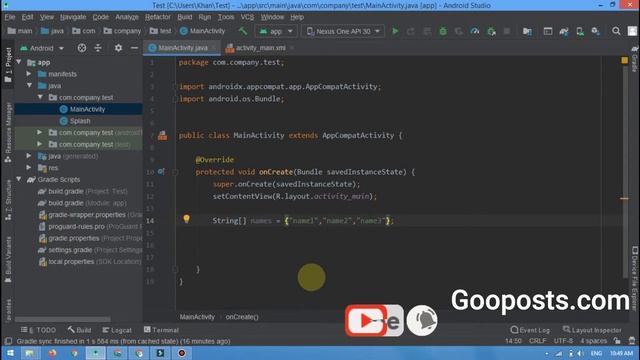Open the Project Structure toolbar icon

click(527, 31)
